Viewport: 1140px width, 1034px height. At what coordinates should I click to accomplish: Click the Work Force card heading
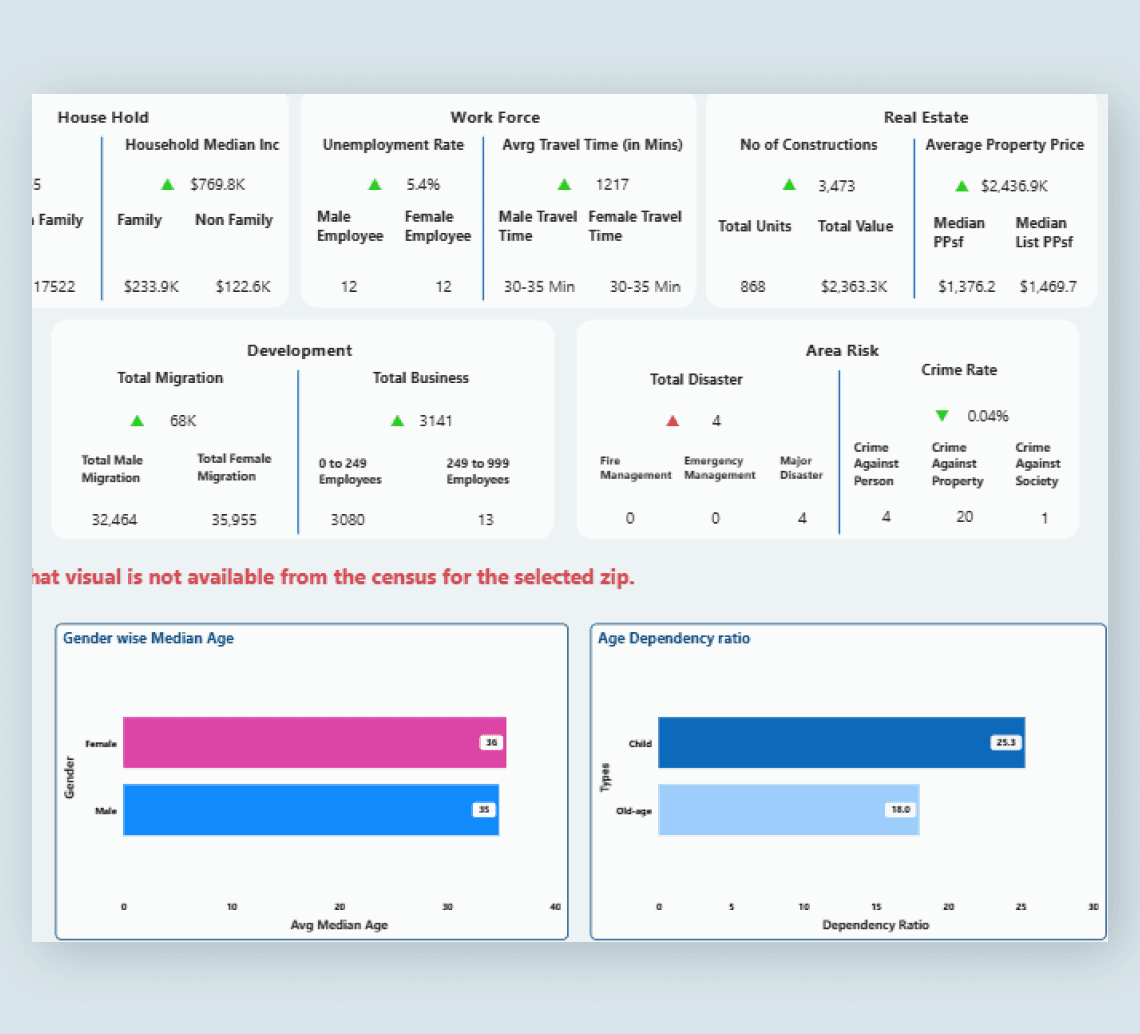[x=495, y=117]
